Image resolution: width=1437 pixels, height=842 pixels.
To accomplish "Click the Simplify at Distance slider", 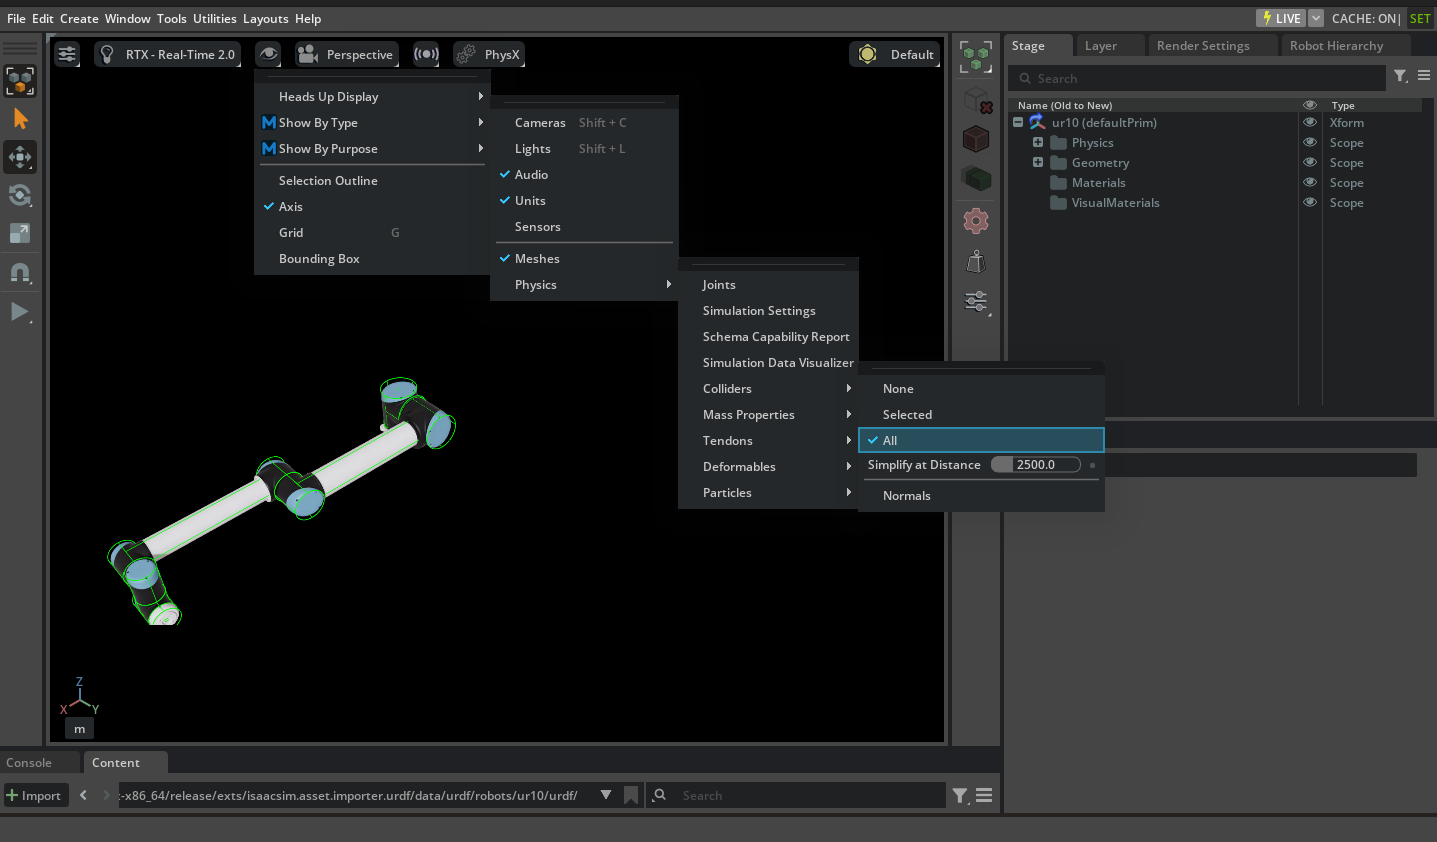I will point(1035,465).
